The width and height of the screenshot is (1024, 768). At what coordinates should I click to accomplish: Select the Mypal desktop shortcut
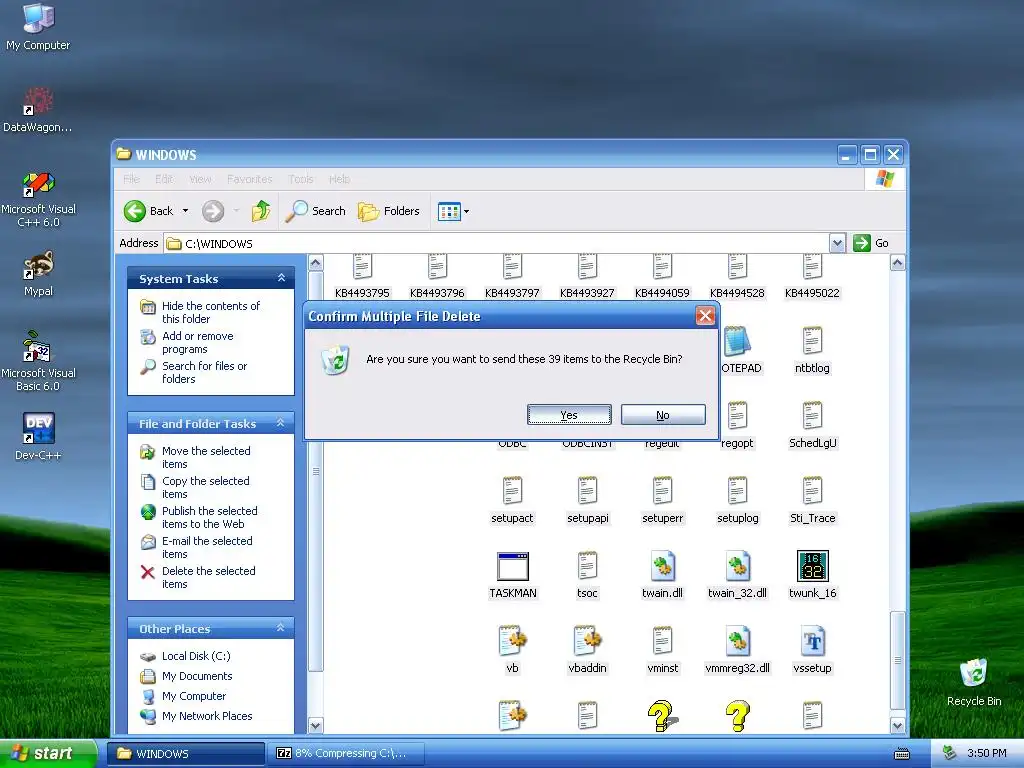[x=39, y=264]
